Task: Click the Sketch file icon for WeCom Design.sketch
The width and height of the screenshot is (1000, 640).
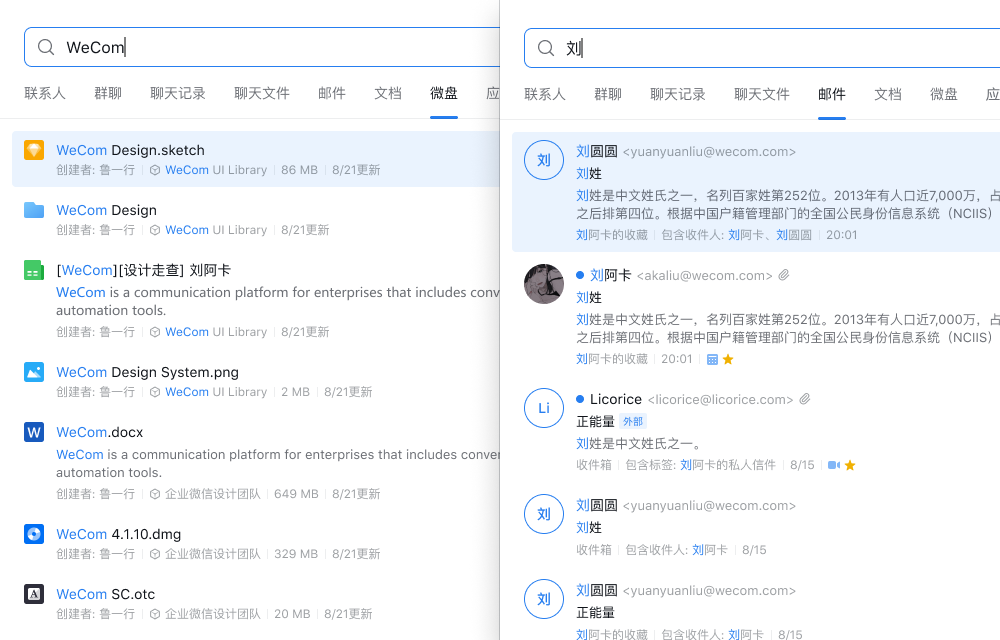Action: click(34, 150)
